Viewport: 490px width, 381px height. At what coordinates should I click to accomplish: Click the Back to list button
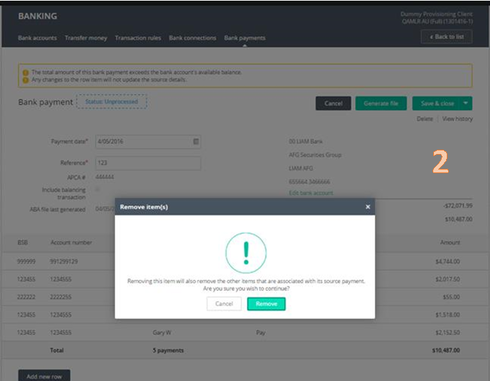pyautogui.click(x=447, y=37)
